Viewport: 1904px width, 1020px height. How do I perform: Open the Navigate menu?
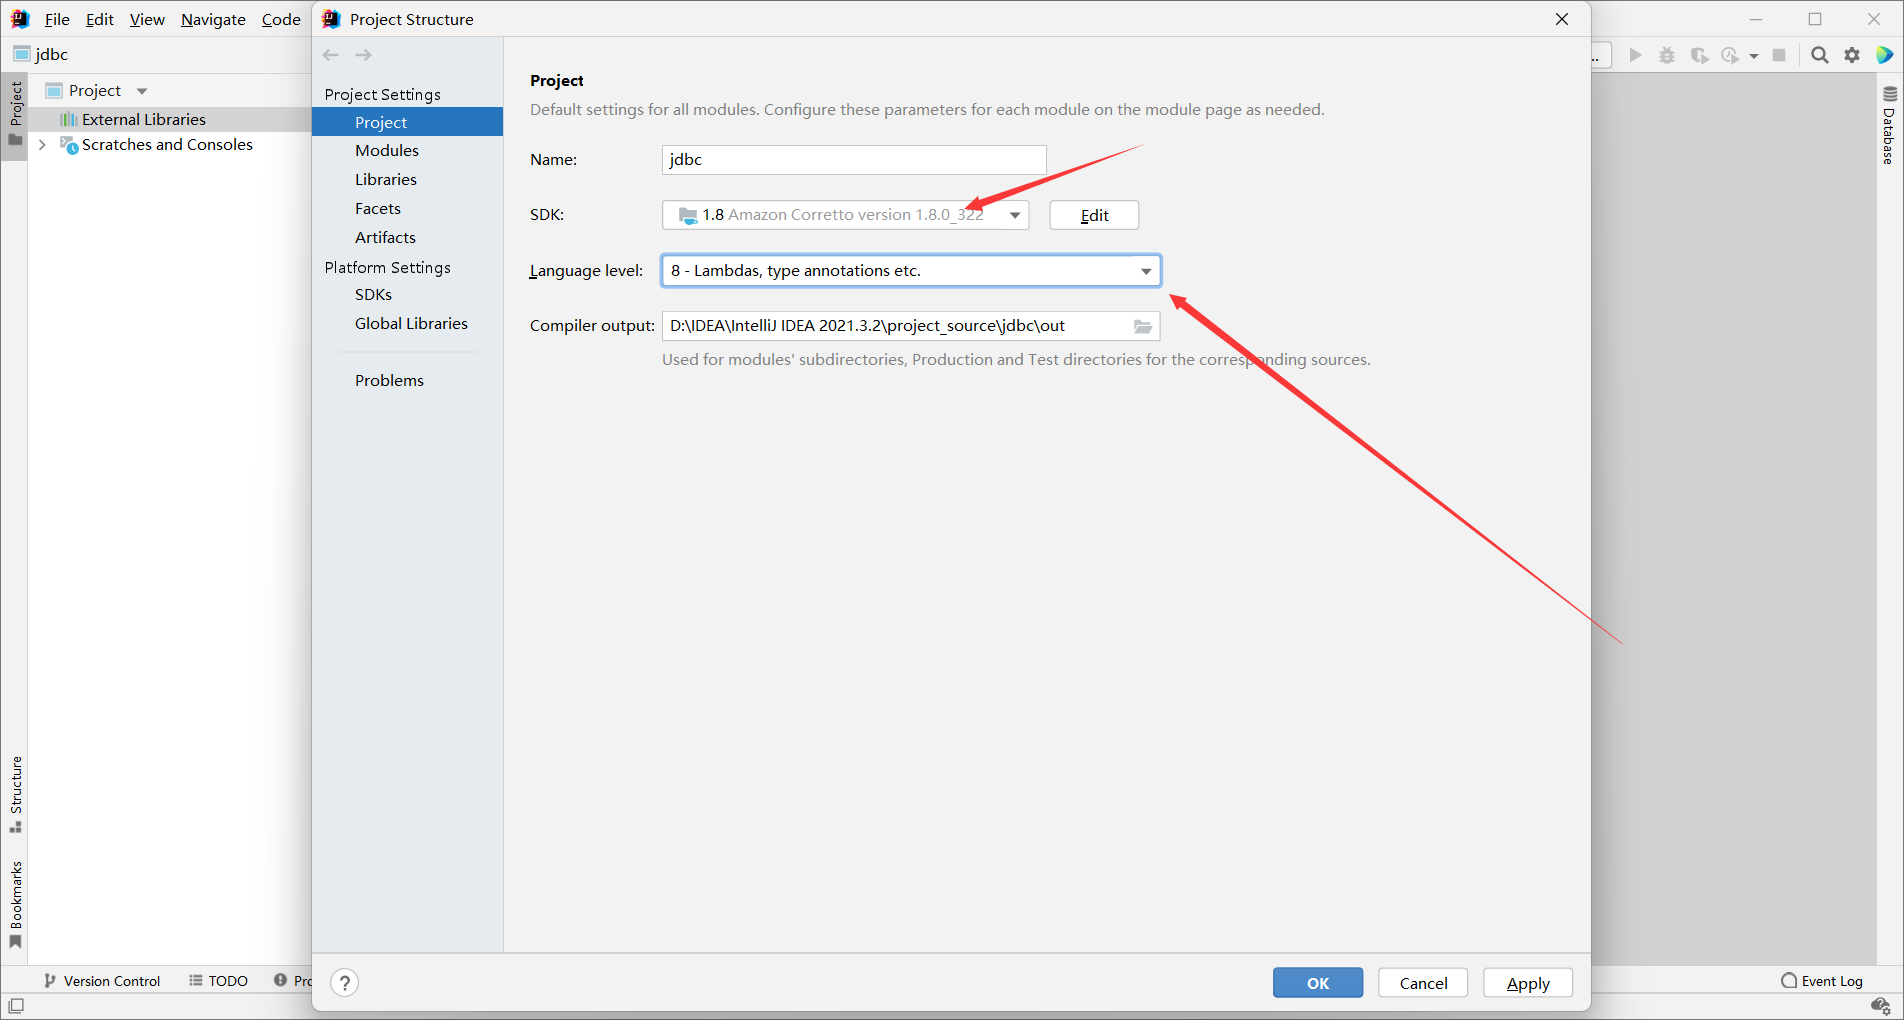pos(213,19)
